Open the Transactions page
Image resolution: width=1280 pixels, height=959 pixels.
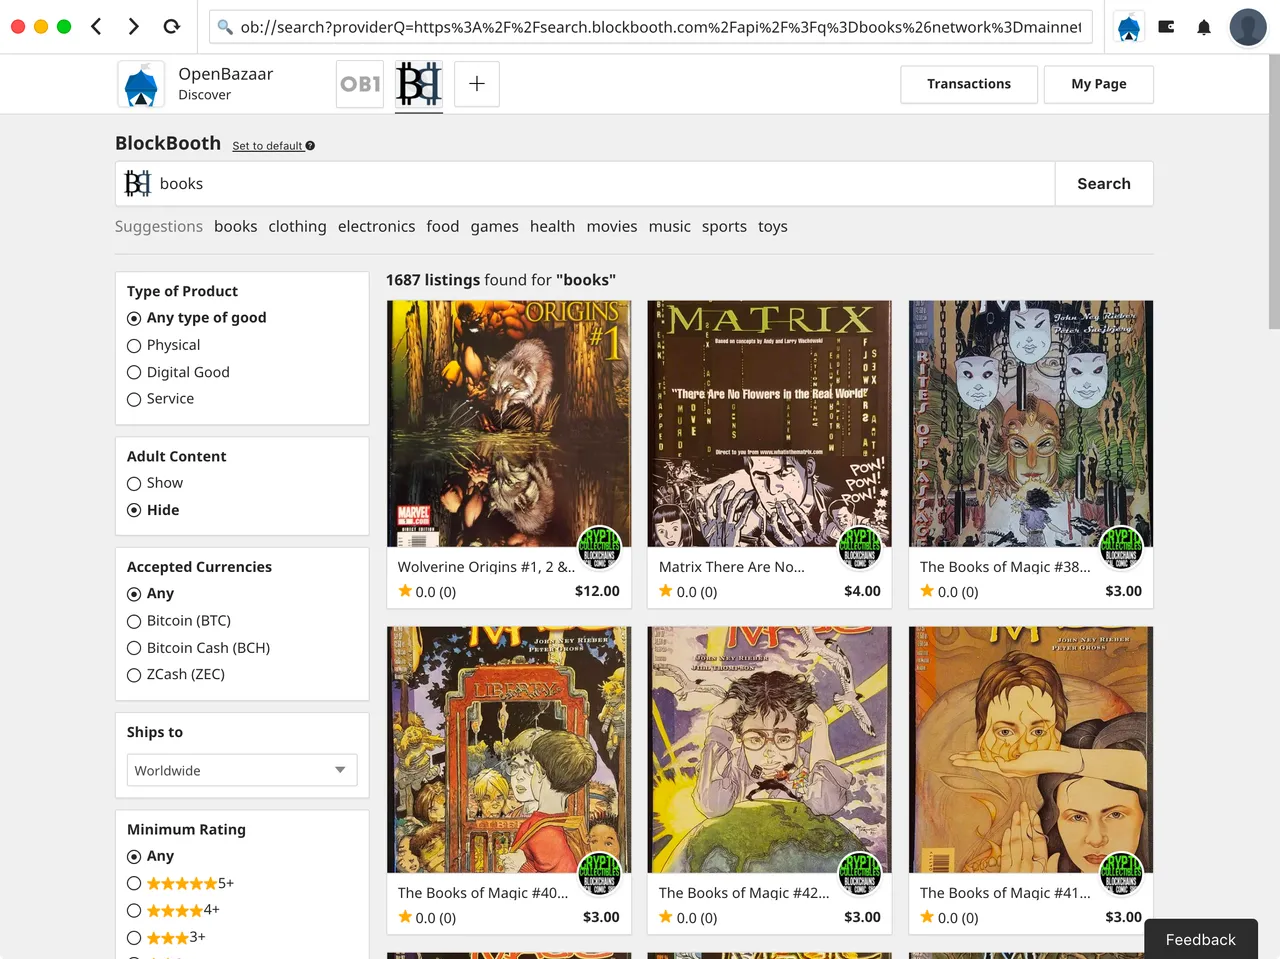tap(969, 84)
